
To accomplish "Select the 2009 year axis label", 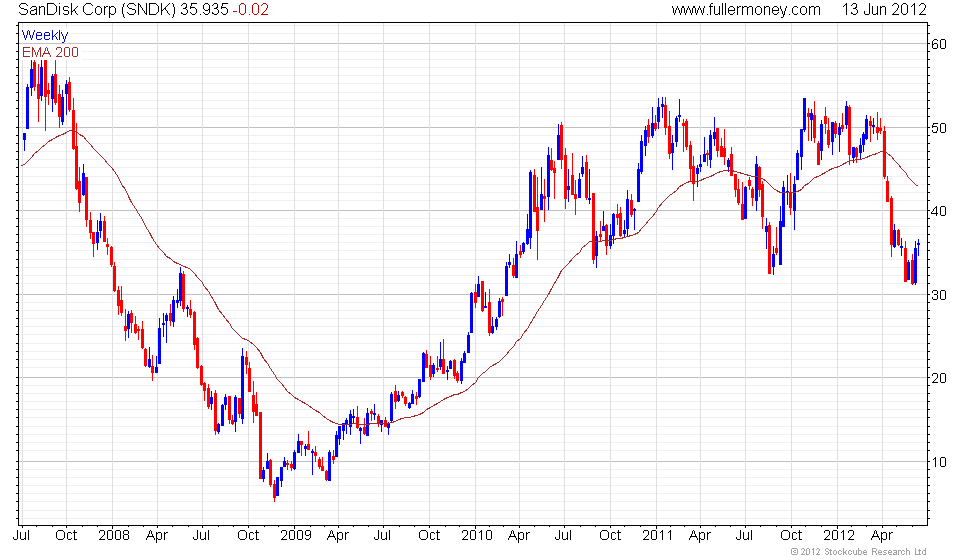I will 296,535.
